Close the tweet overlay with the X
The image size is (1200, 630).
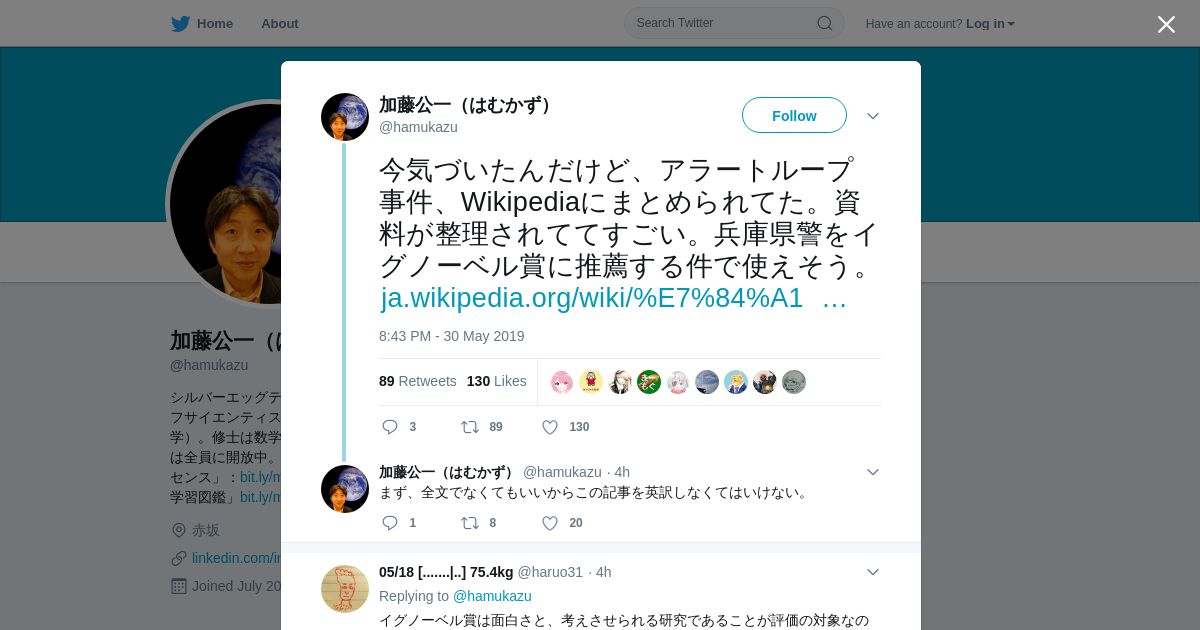pos(1166,24)
